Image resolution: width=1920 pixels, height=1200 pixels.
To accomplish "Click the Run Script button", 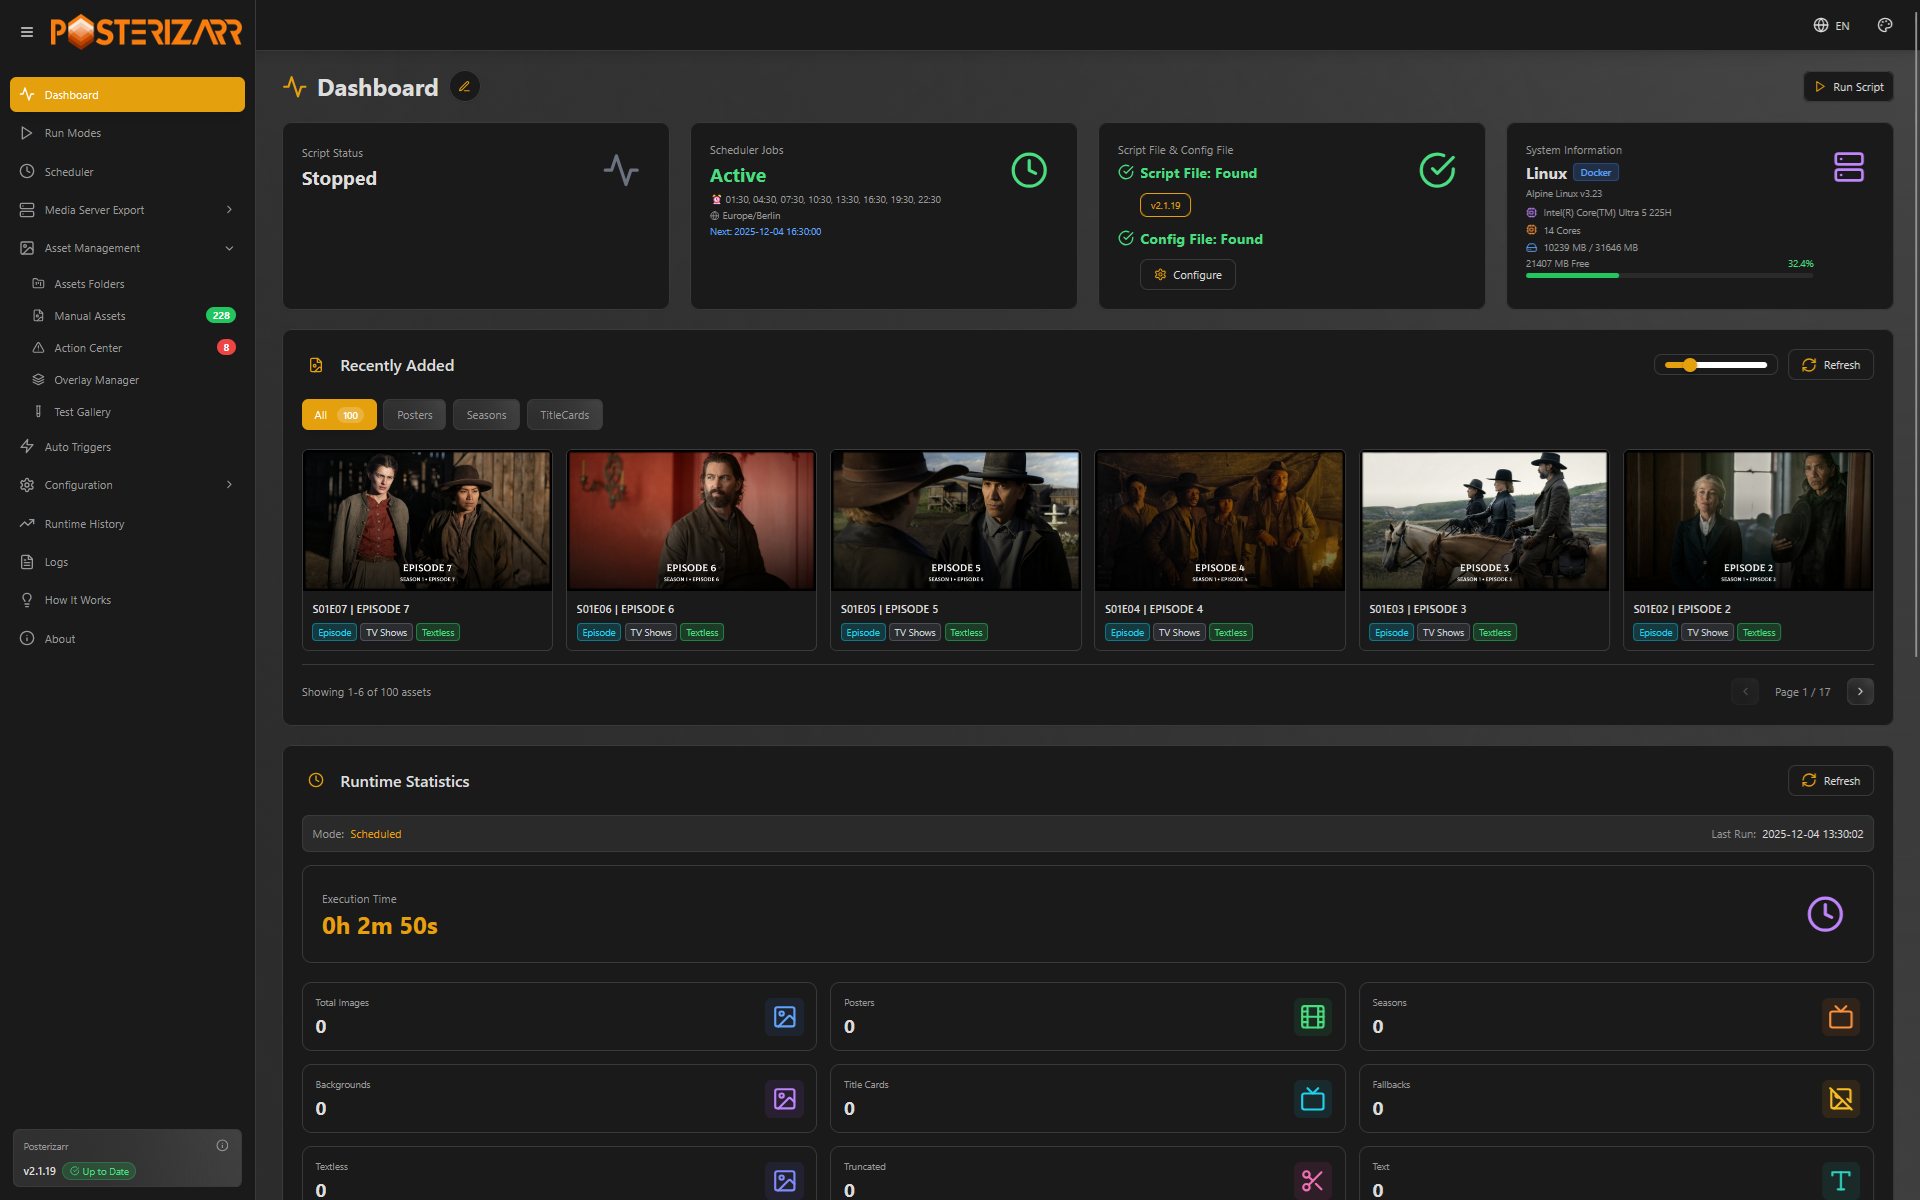I will (1847, 87).
